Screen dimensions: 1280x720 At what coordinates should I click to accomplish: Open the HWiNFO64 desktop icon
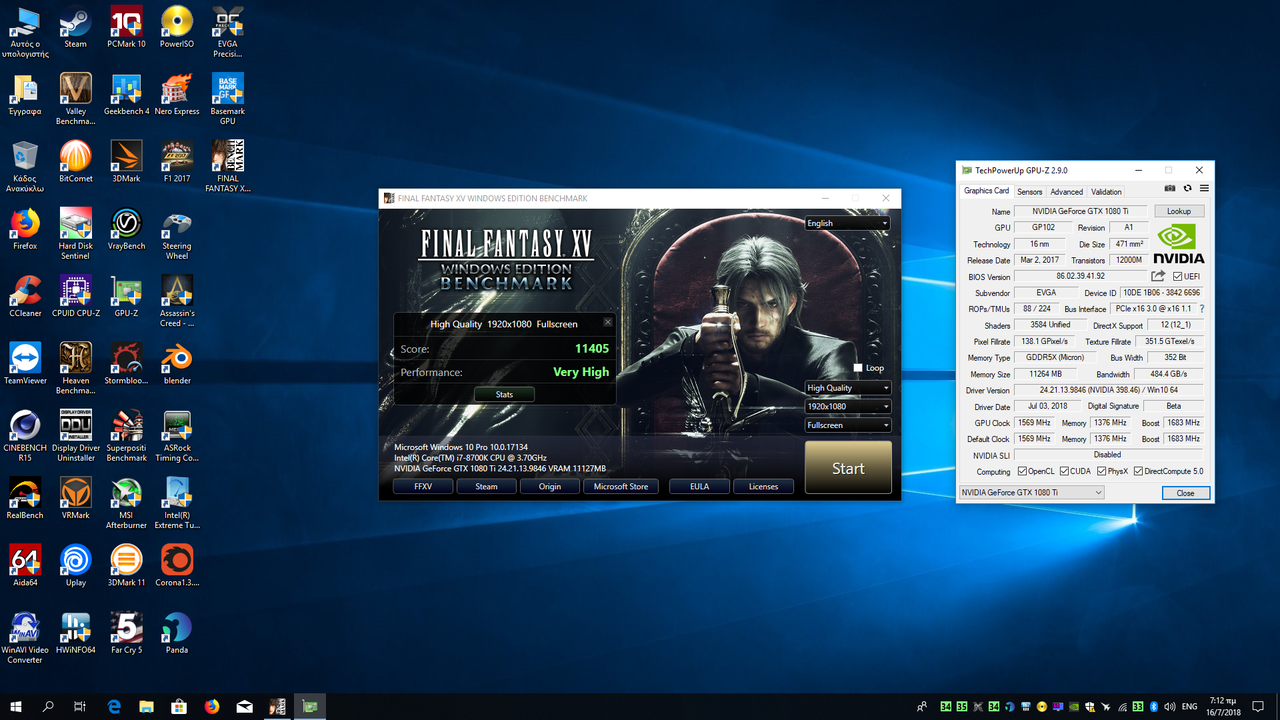(76, 632)
